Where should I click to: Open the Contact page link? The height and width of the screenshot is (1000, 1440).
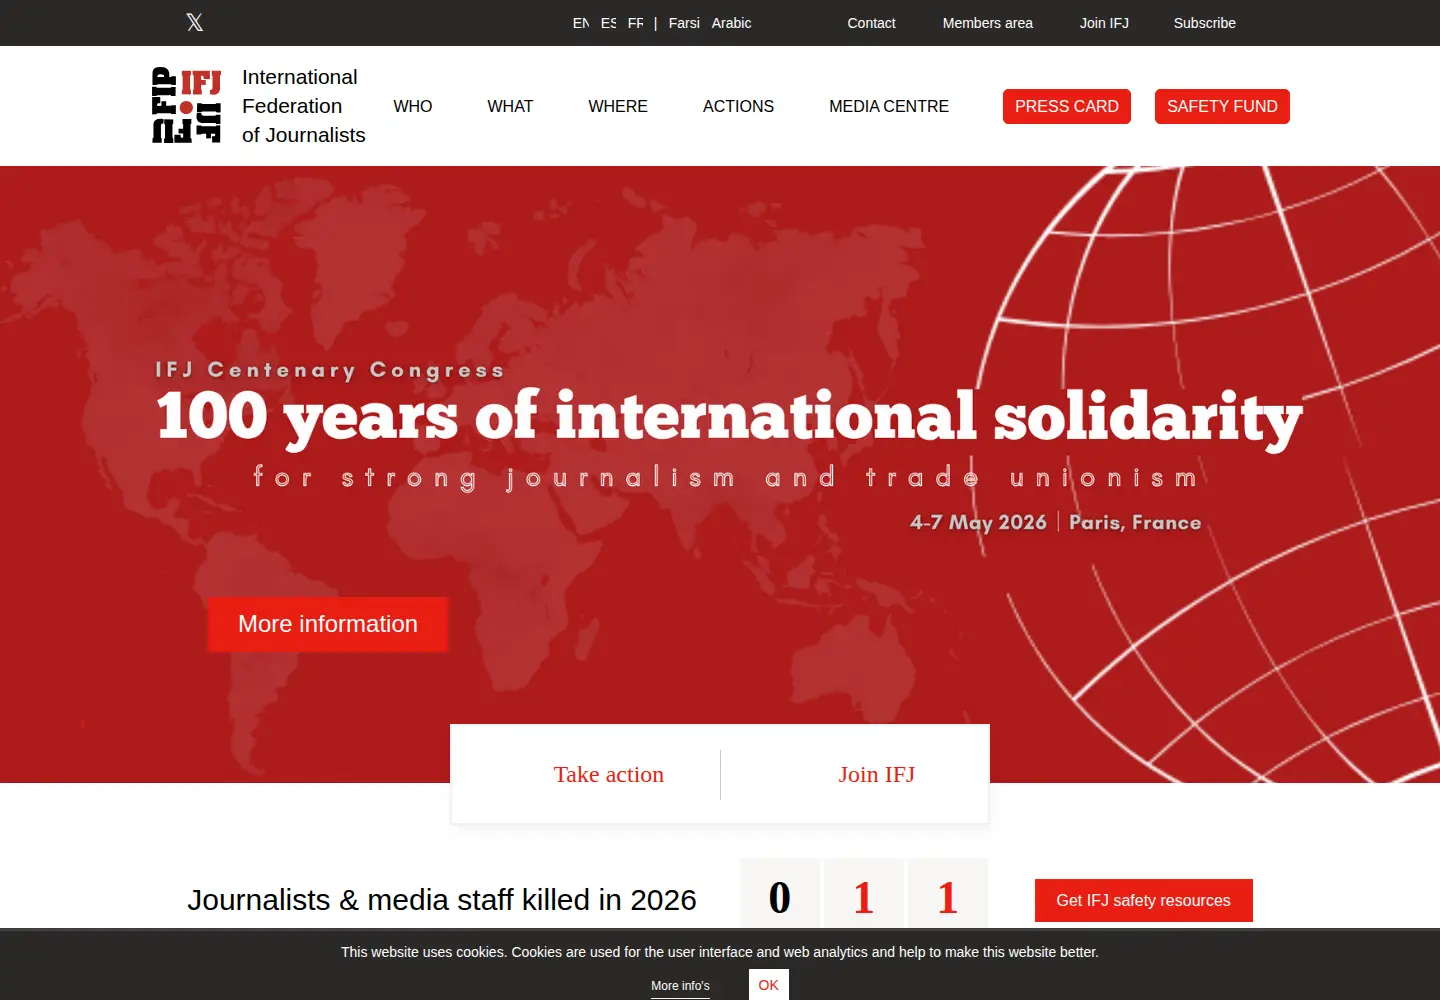pos(871,23)
